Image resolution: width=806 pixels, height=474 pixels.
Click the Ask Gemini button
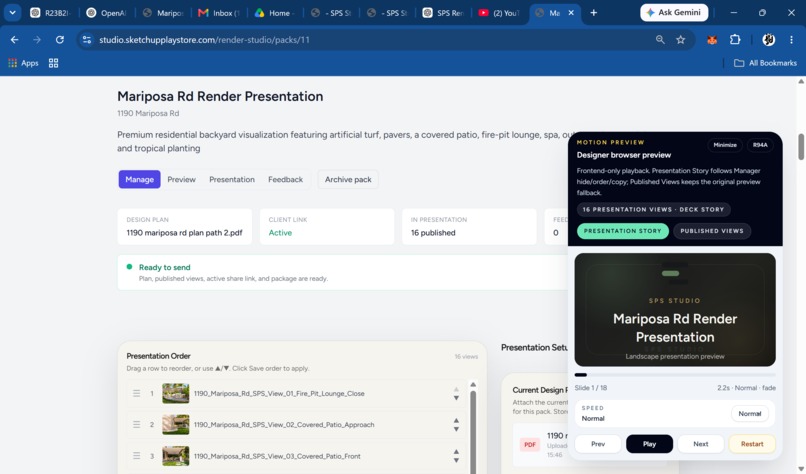pos(674,12)
